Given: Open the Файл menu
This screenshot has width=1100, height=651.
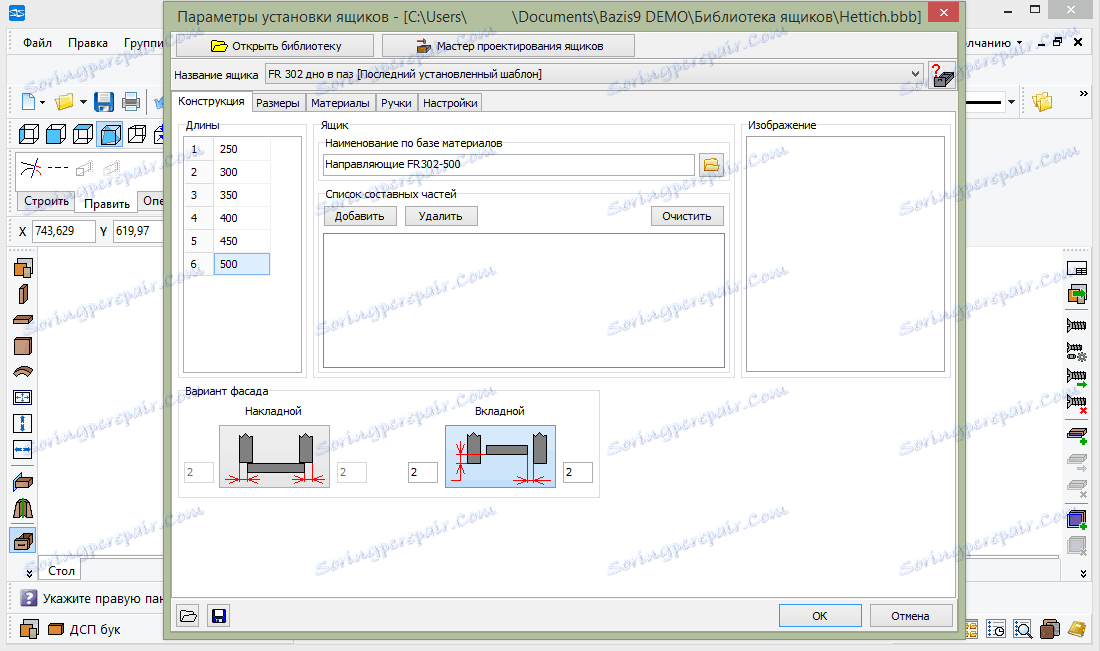Looking at the screenshot, I should click(37, 43).
